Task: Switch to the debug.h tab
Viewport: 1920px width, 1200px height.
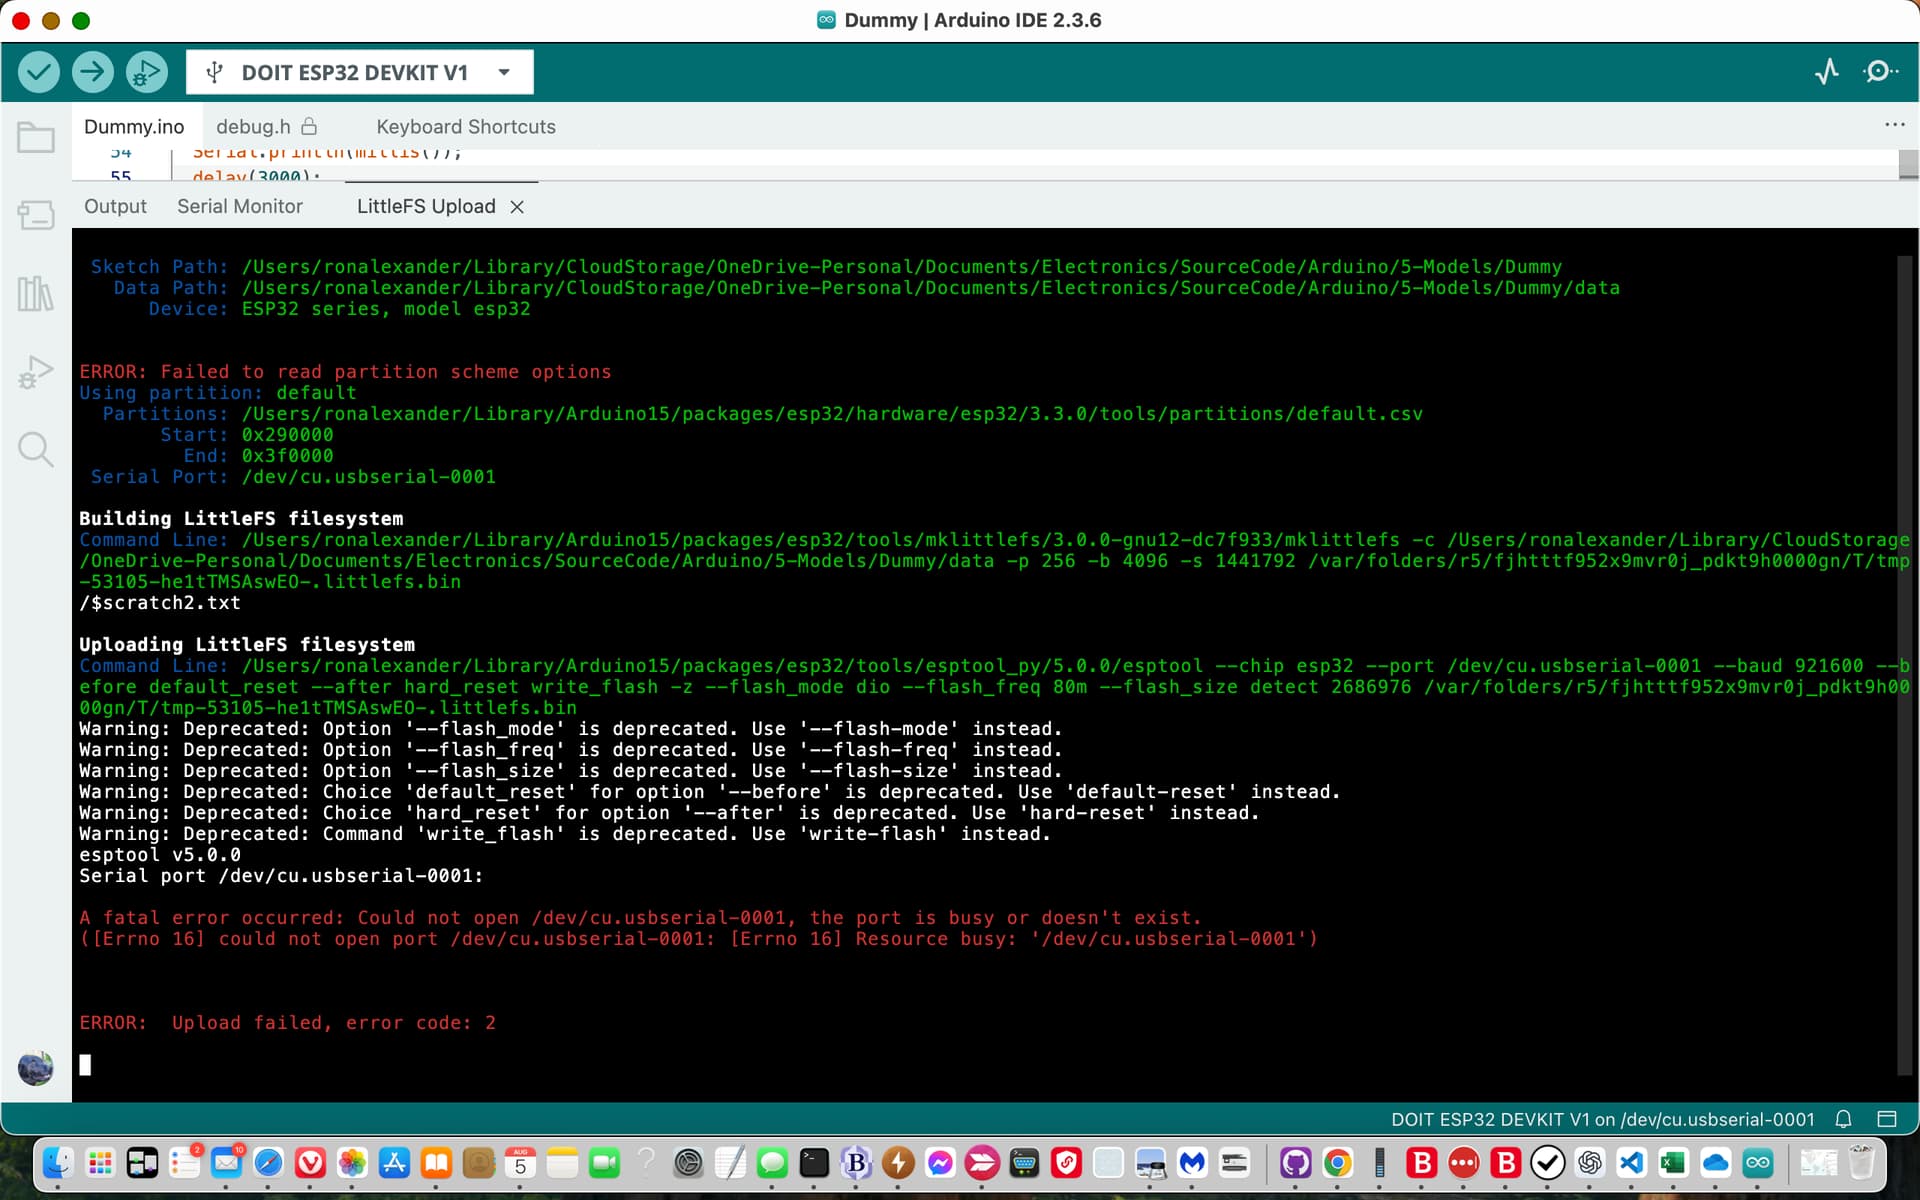Action: click(252, 126)
